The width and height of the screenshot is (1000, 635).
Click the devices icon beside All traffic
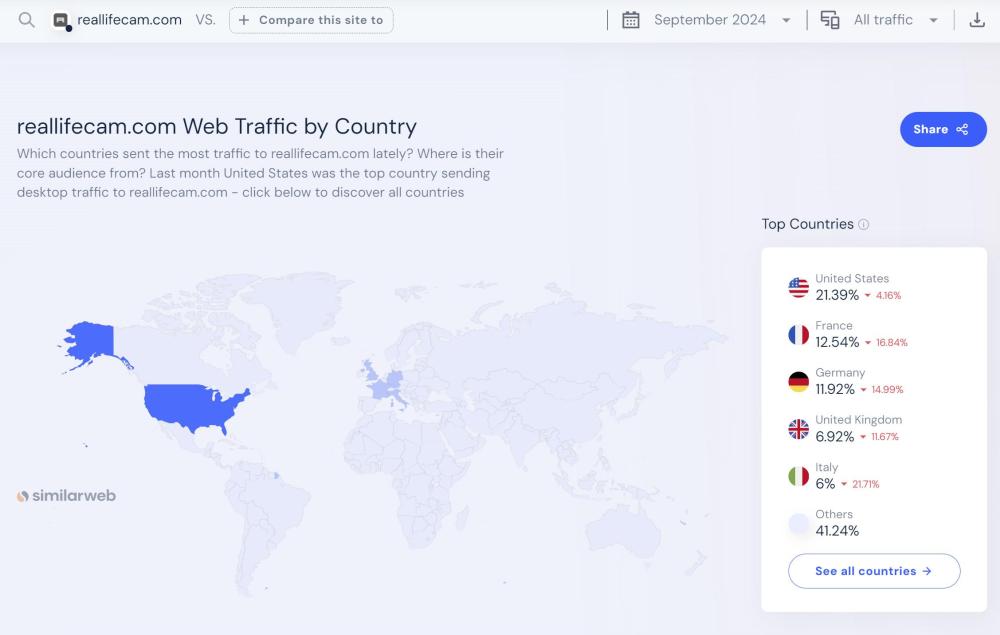coord(830,20)
